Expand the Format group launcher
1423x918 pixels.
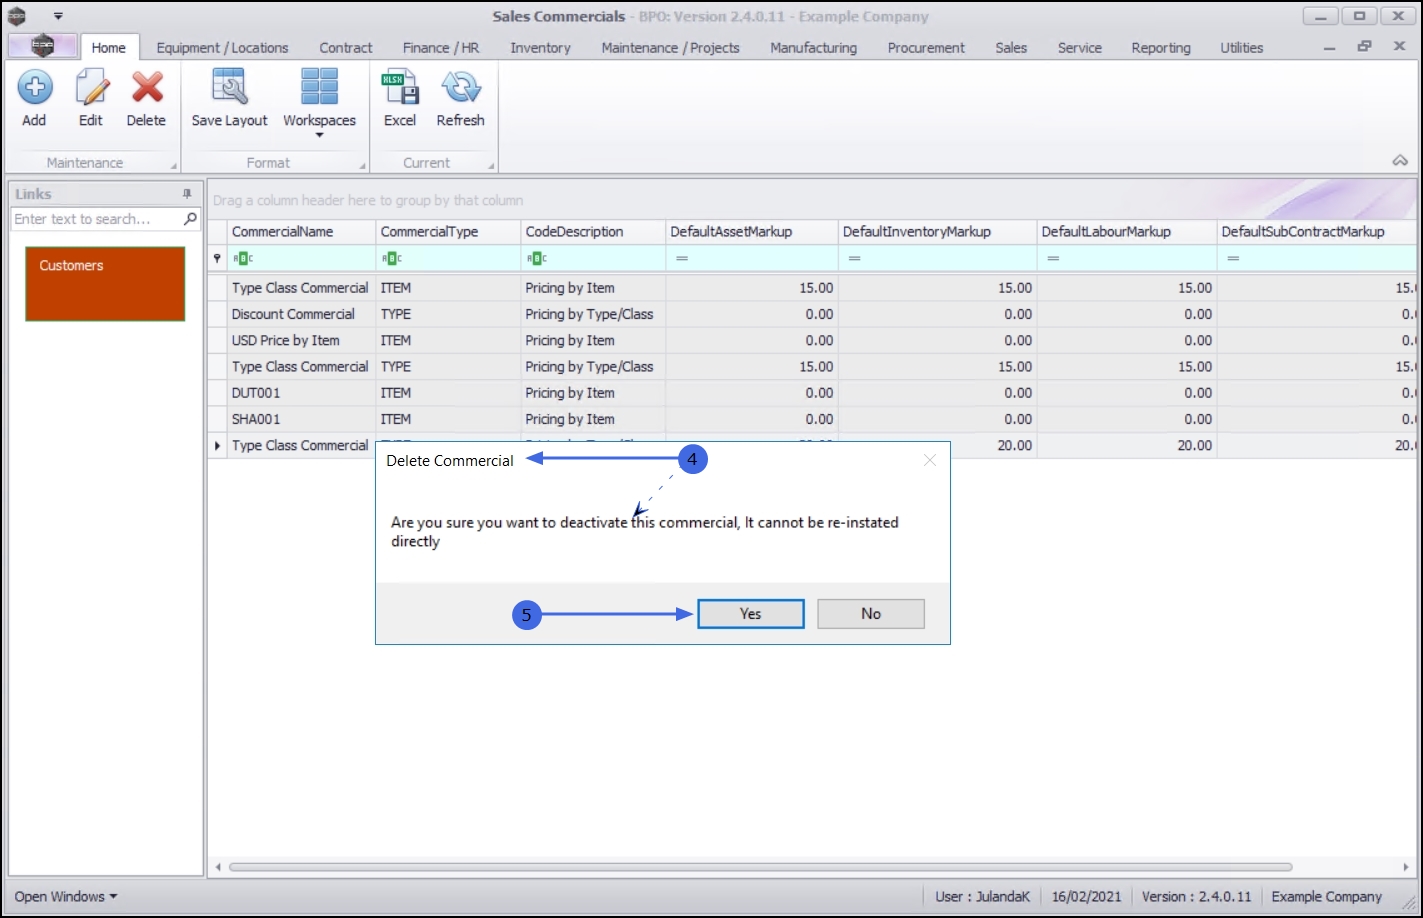(361, 166)
